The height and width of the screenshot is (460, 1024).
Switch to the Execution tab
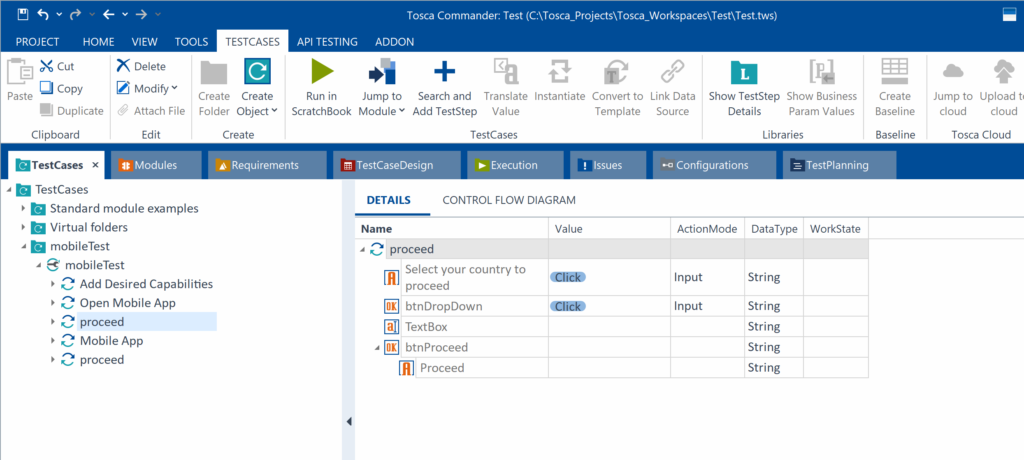(x=514, y=165)
